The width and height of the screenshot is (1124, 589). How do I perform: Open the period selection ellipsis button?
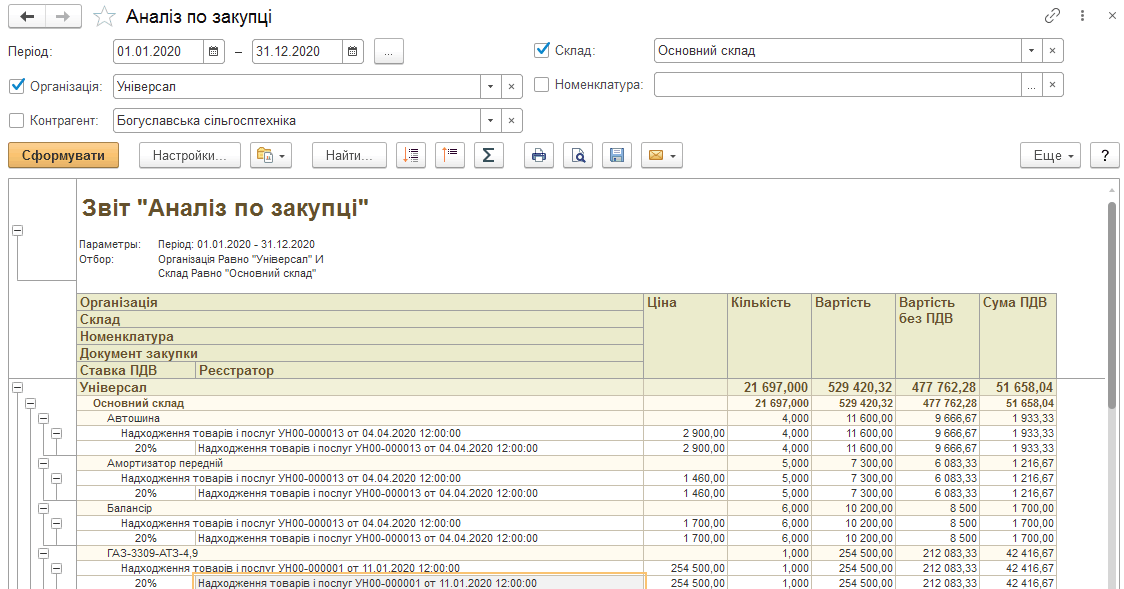click(389, 52)
